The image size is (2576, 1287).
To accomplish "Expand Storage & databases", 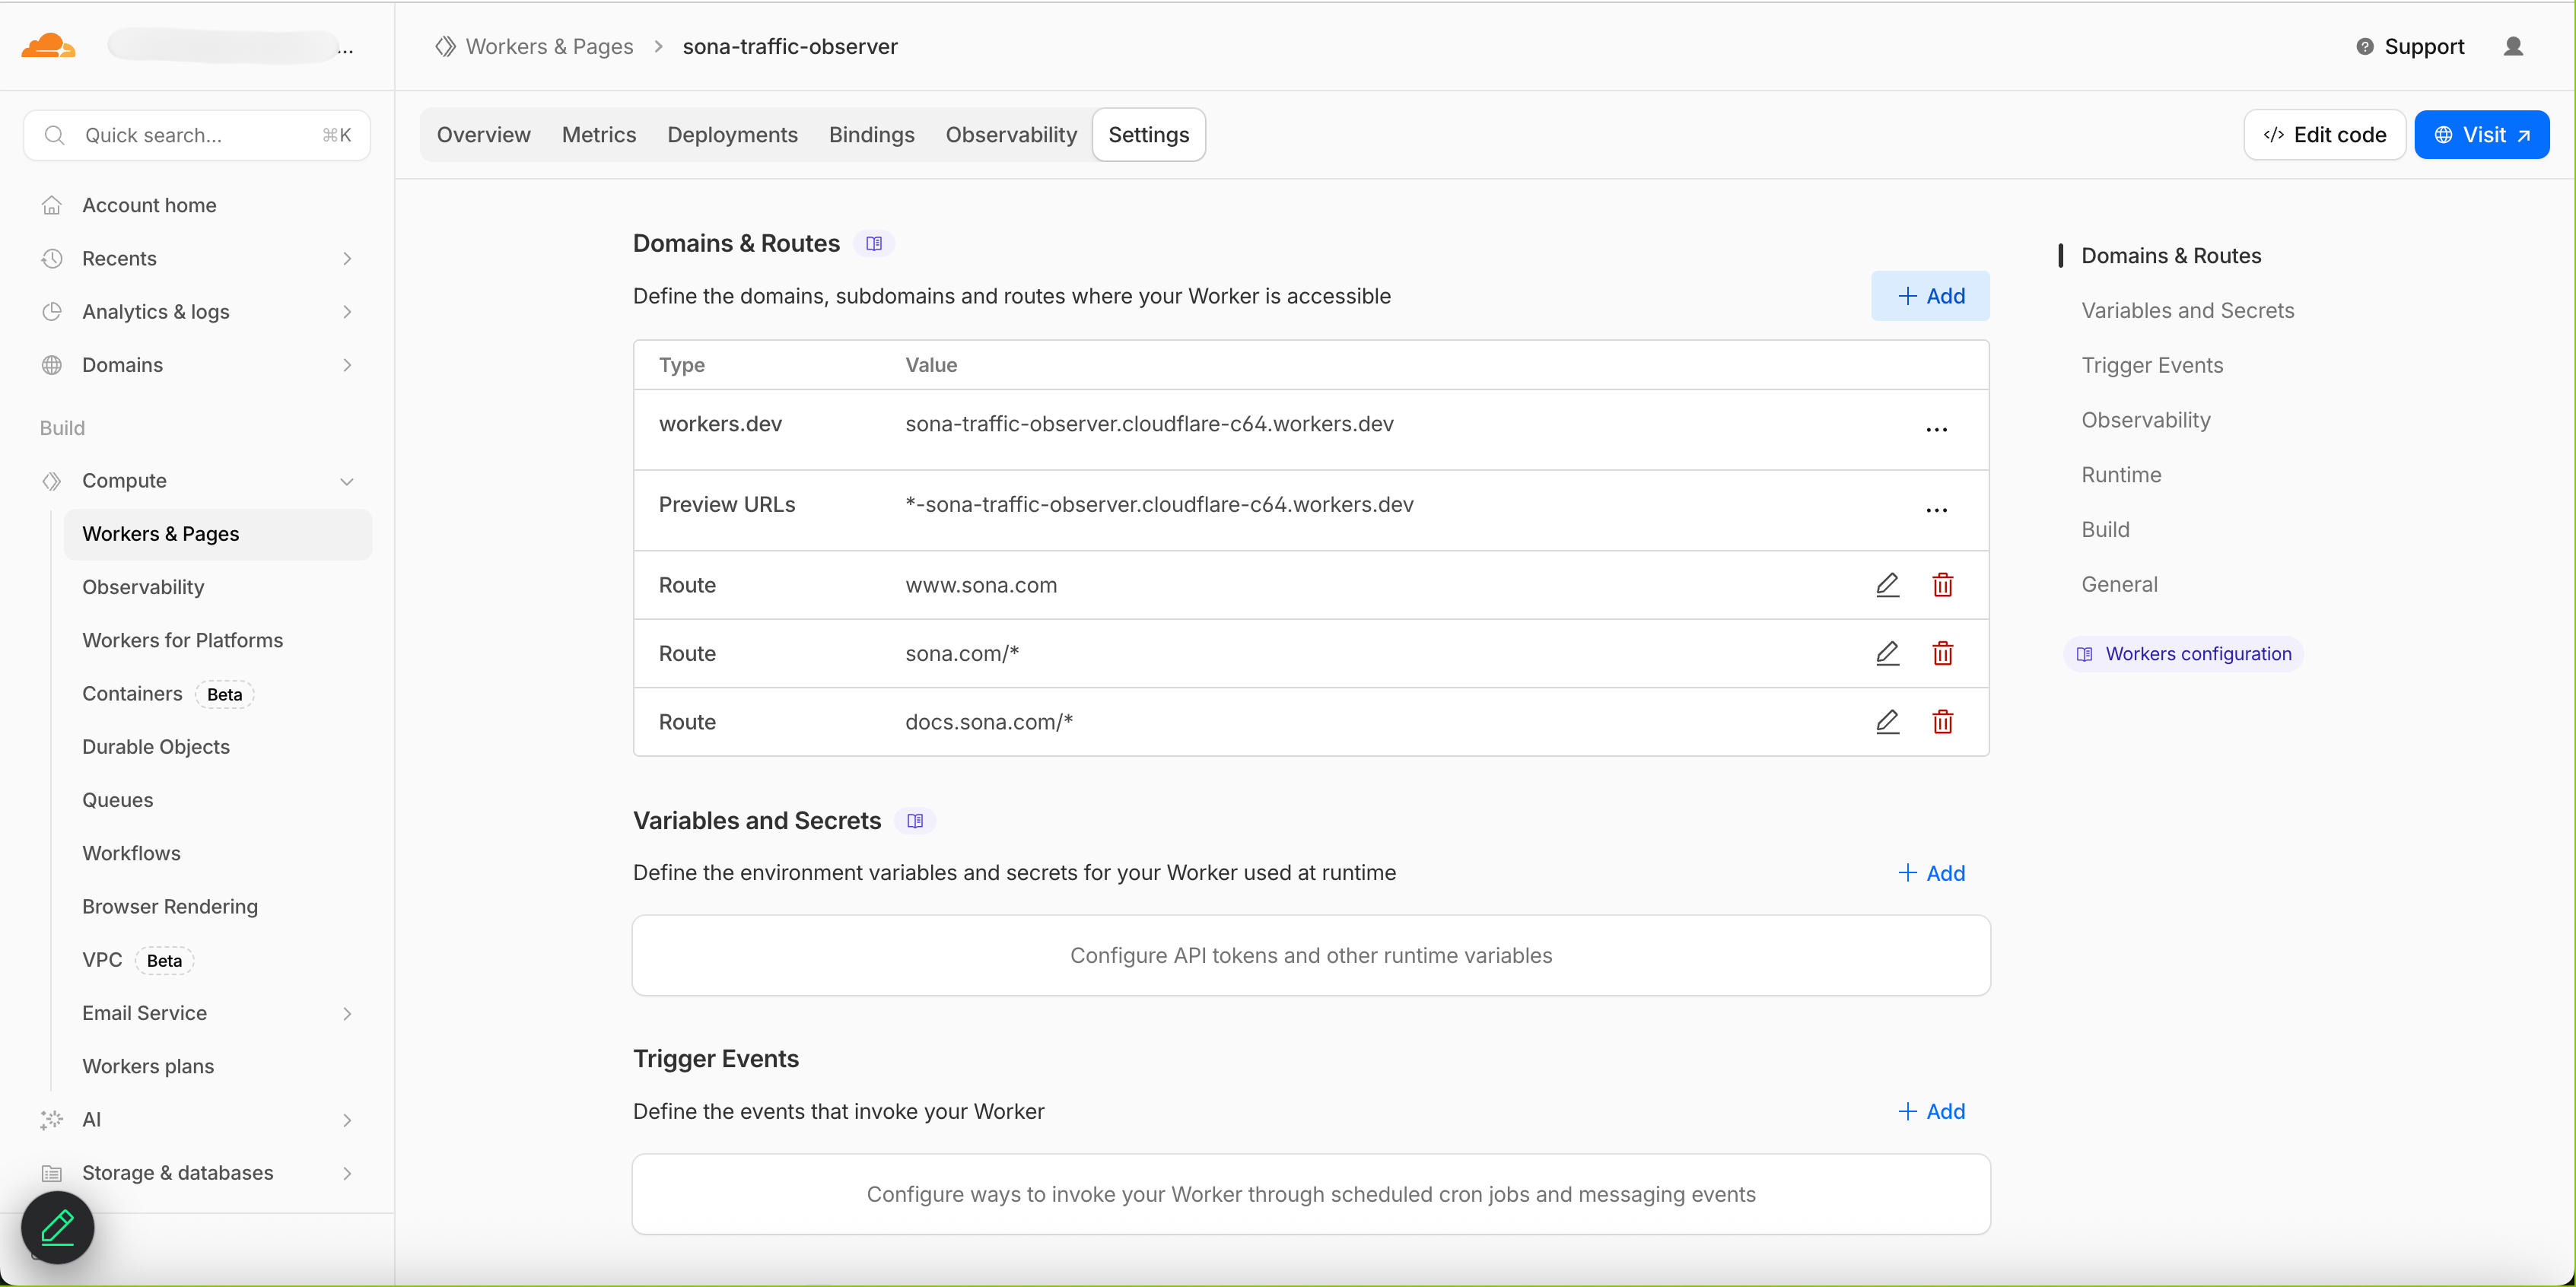I will 347,1172.
